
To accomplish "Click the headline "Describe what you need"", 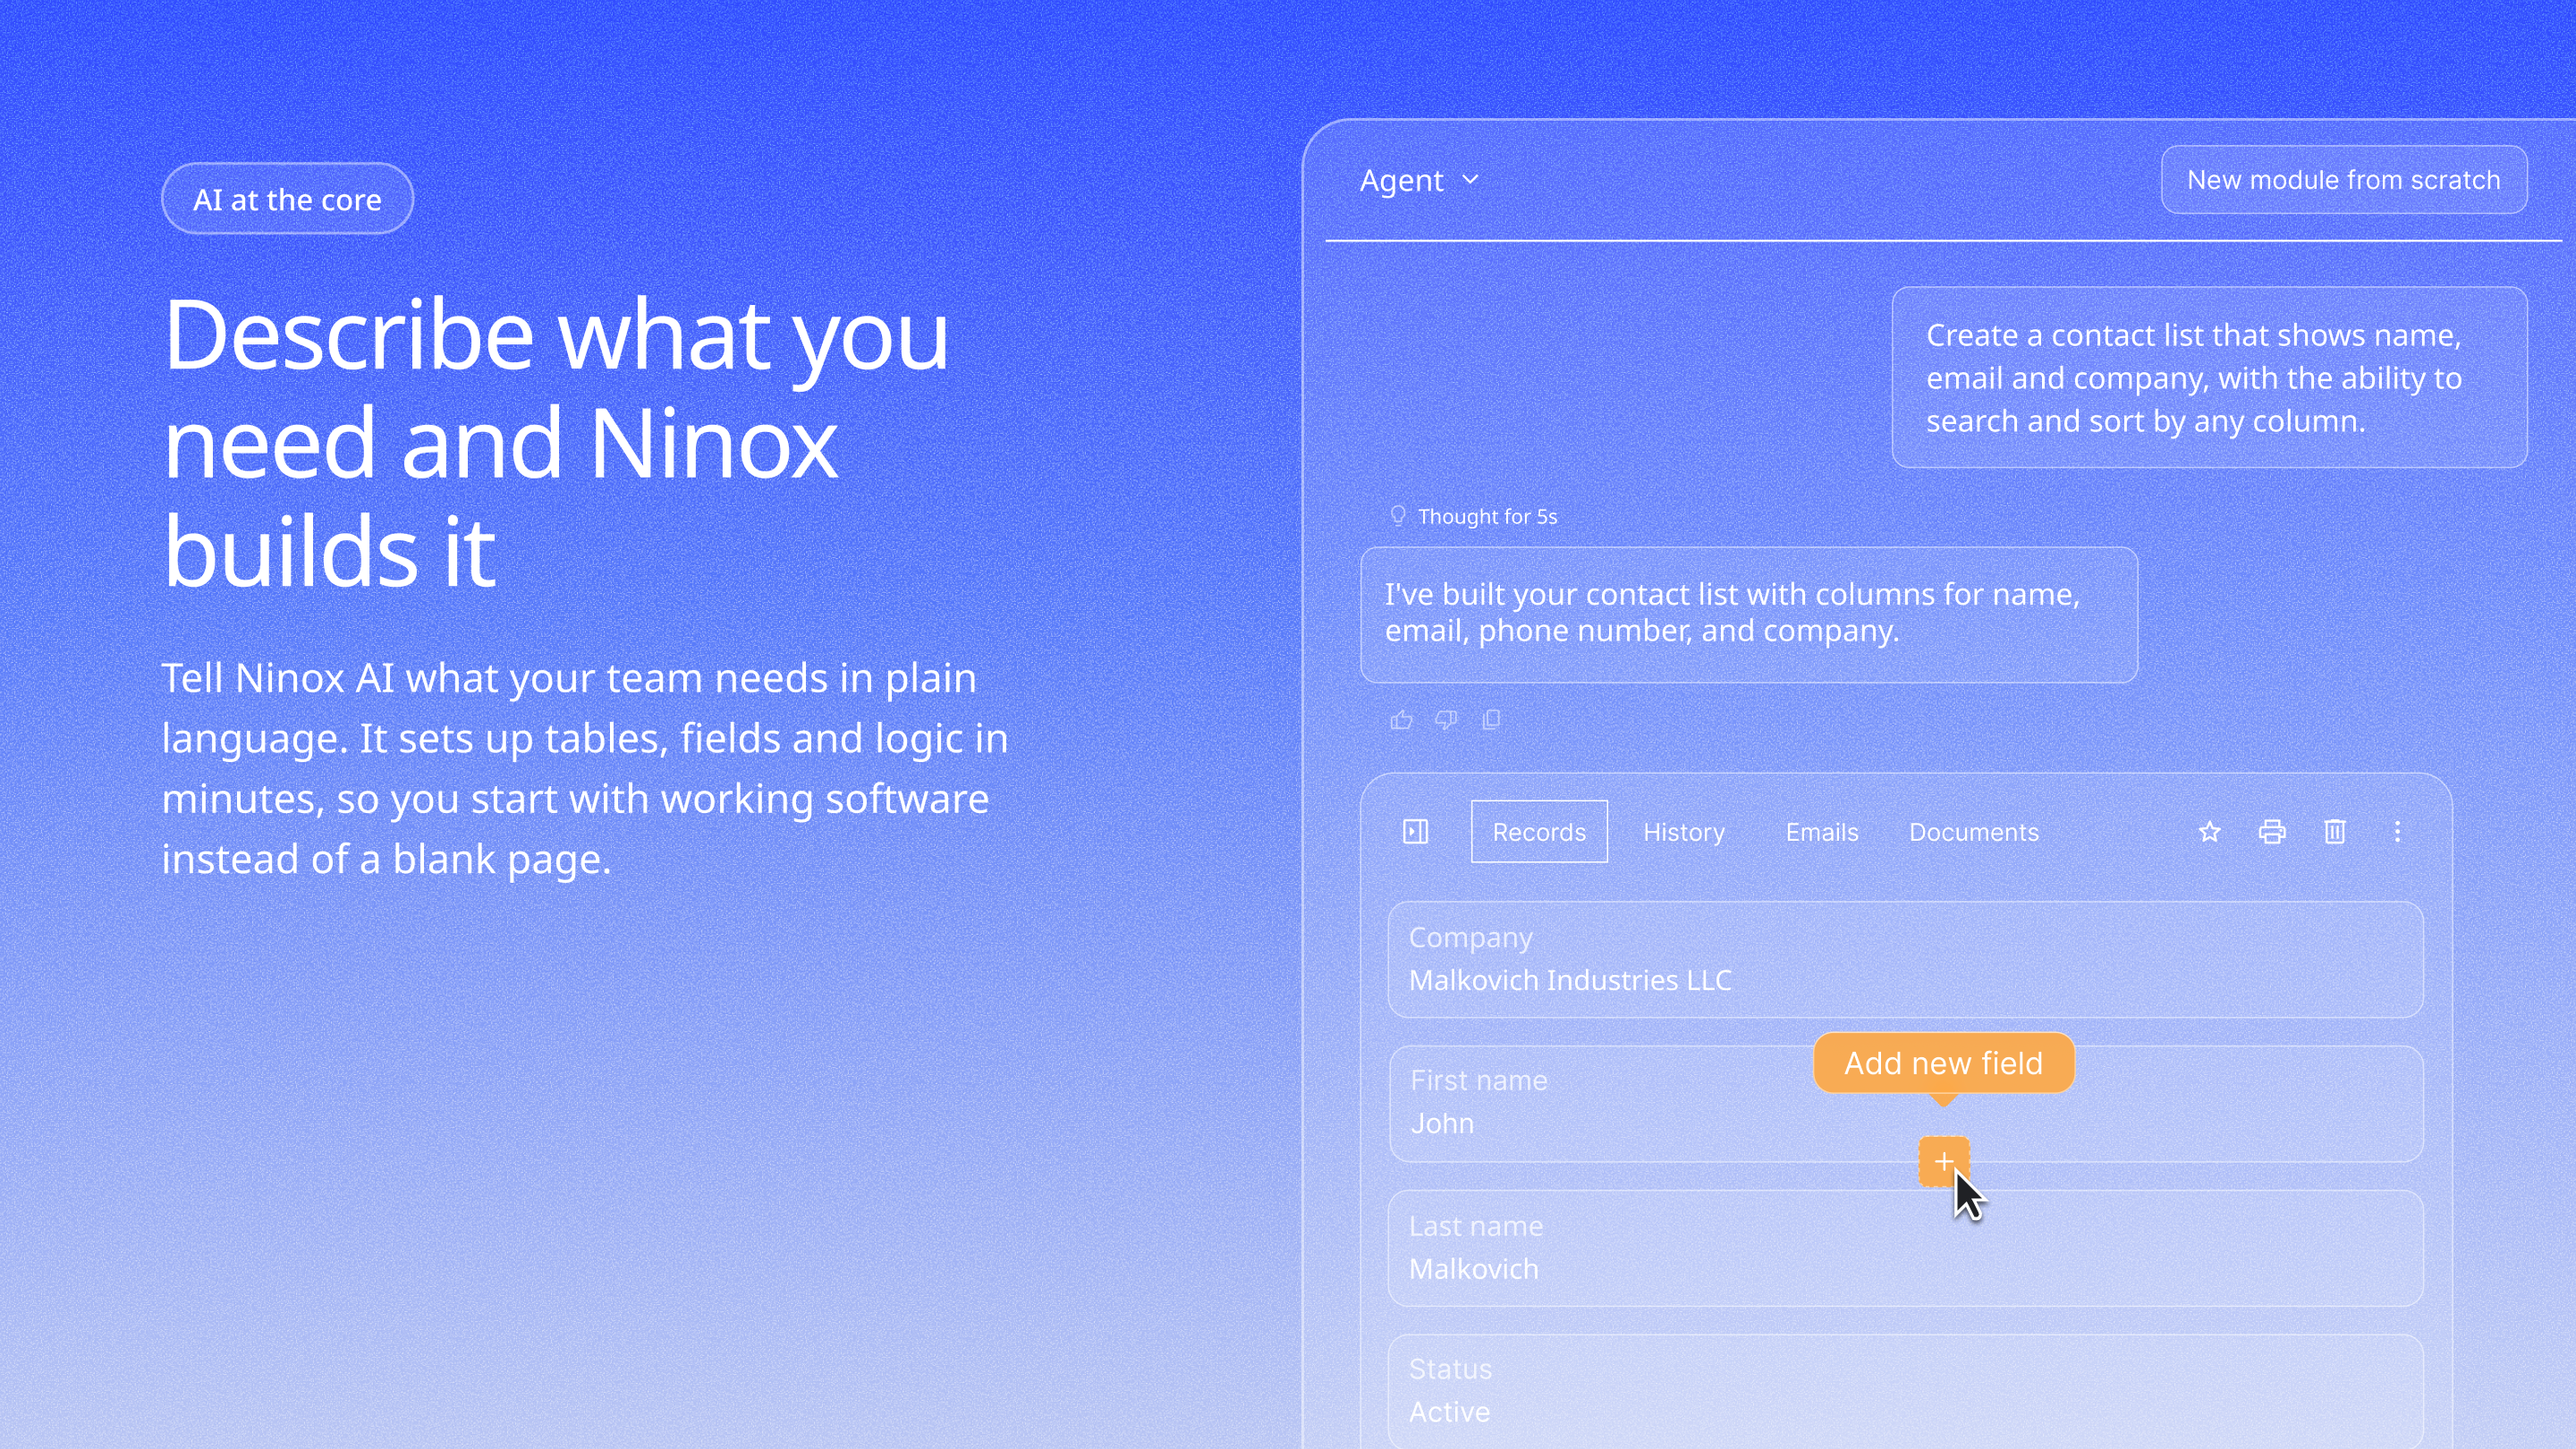I will coord(556,442).
